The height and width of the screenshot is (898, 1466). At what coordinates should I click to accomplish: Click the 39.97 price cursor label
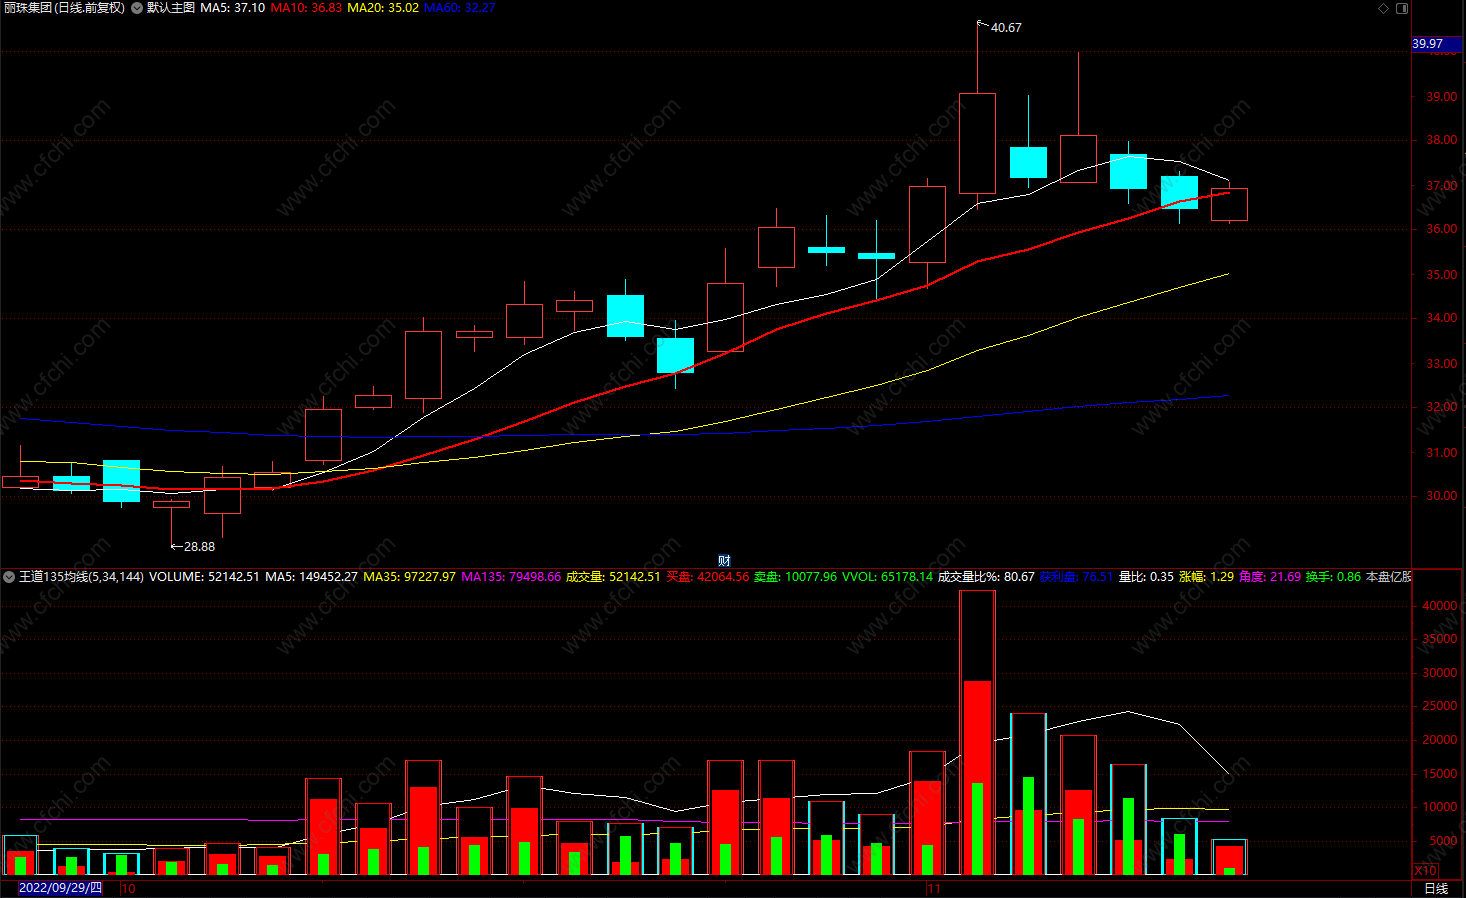pyautogui.click(x=1436, y=44)
